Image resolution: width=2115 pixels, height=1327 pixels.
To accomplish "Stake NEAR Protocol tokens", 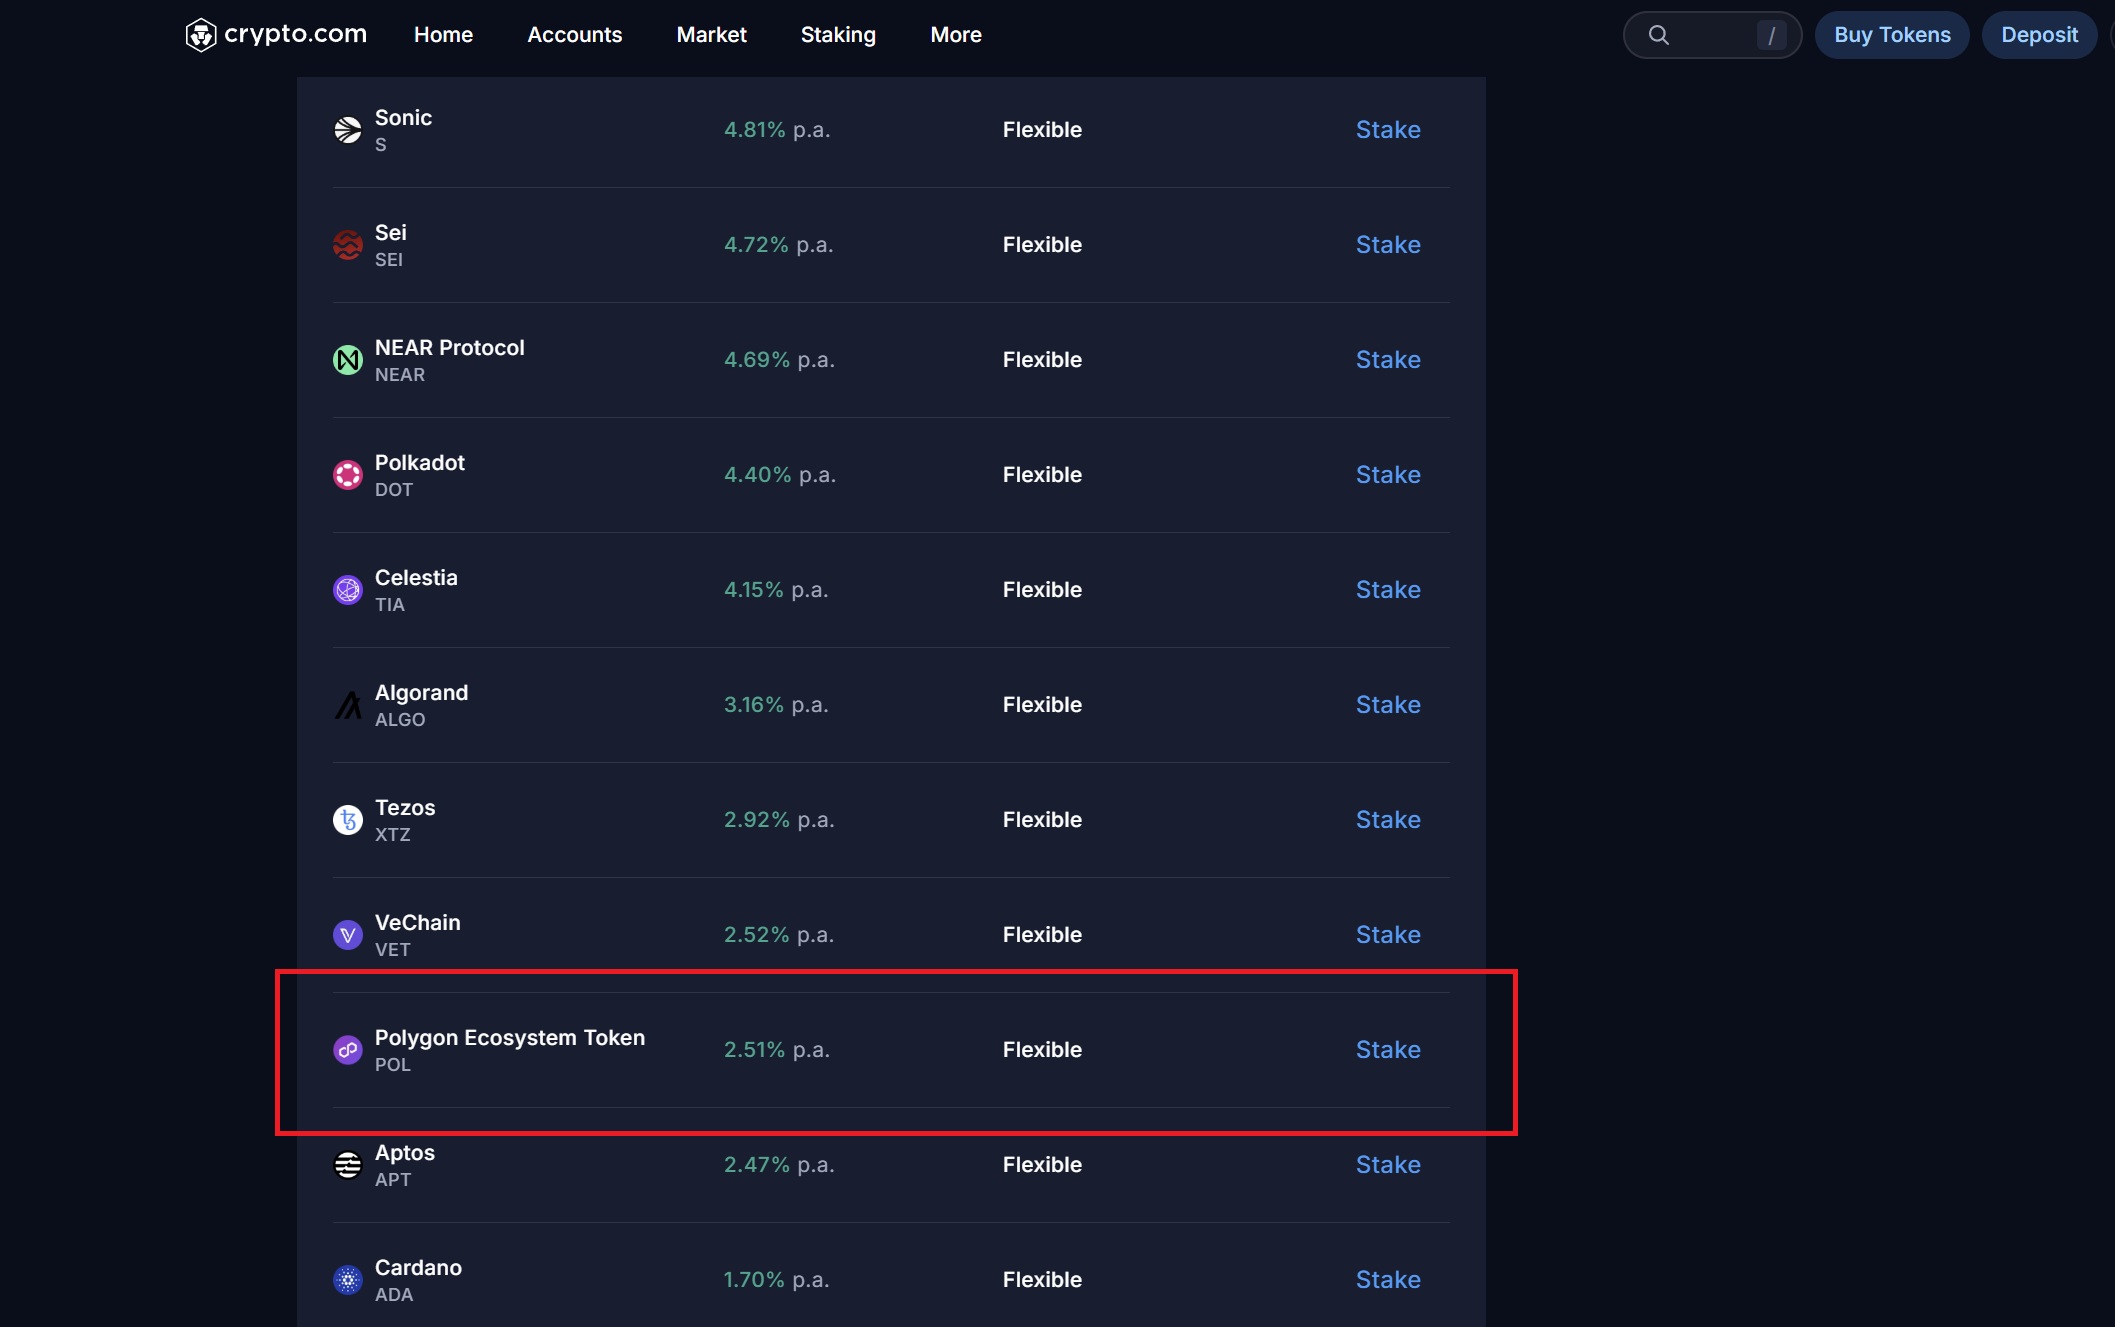I will pyautogui.click(x=1388, y=360).
